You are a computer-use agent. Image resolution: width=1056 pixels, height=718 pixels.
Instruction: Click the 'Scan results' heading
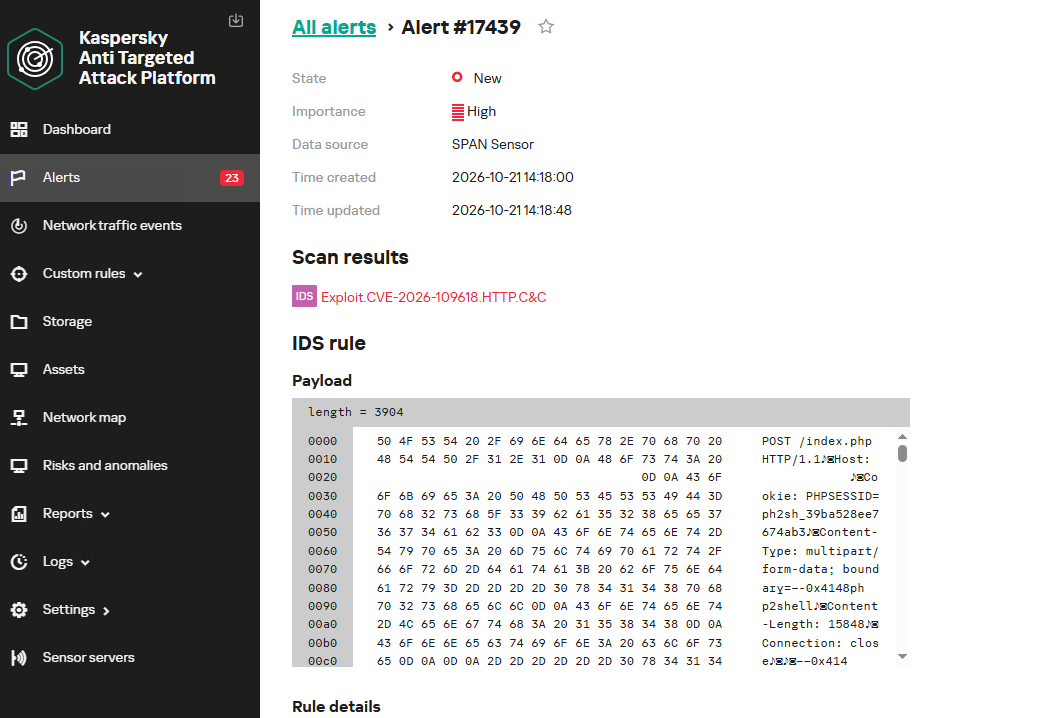point(350,257)
